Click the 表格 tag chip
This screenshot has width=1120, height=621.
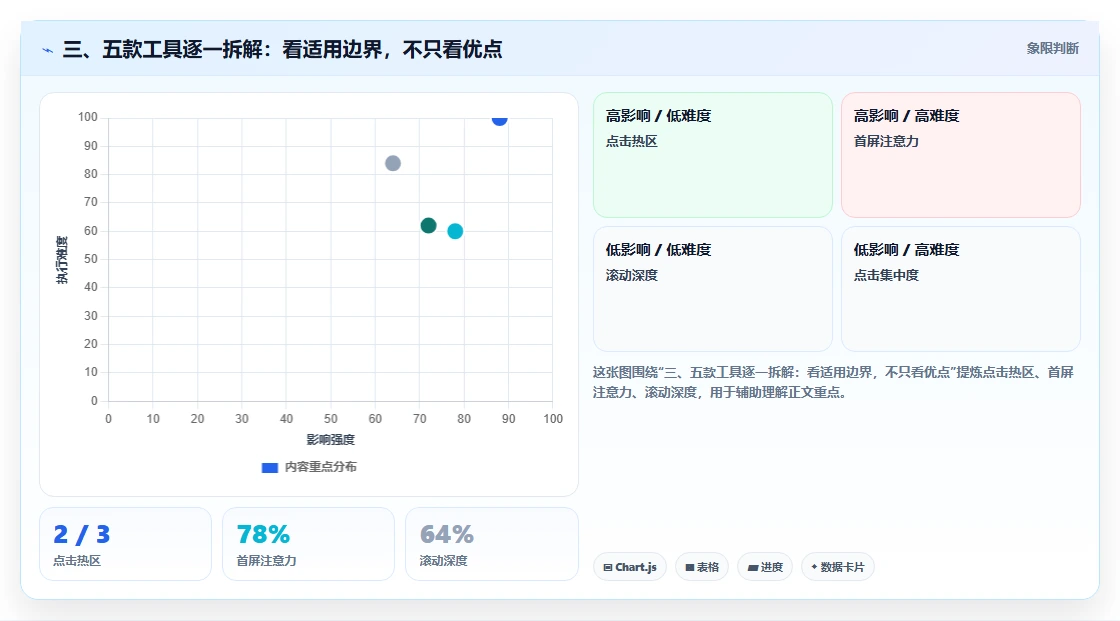pyautogui.click(x=702, y=567)
